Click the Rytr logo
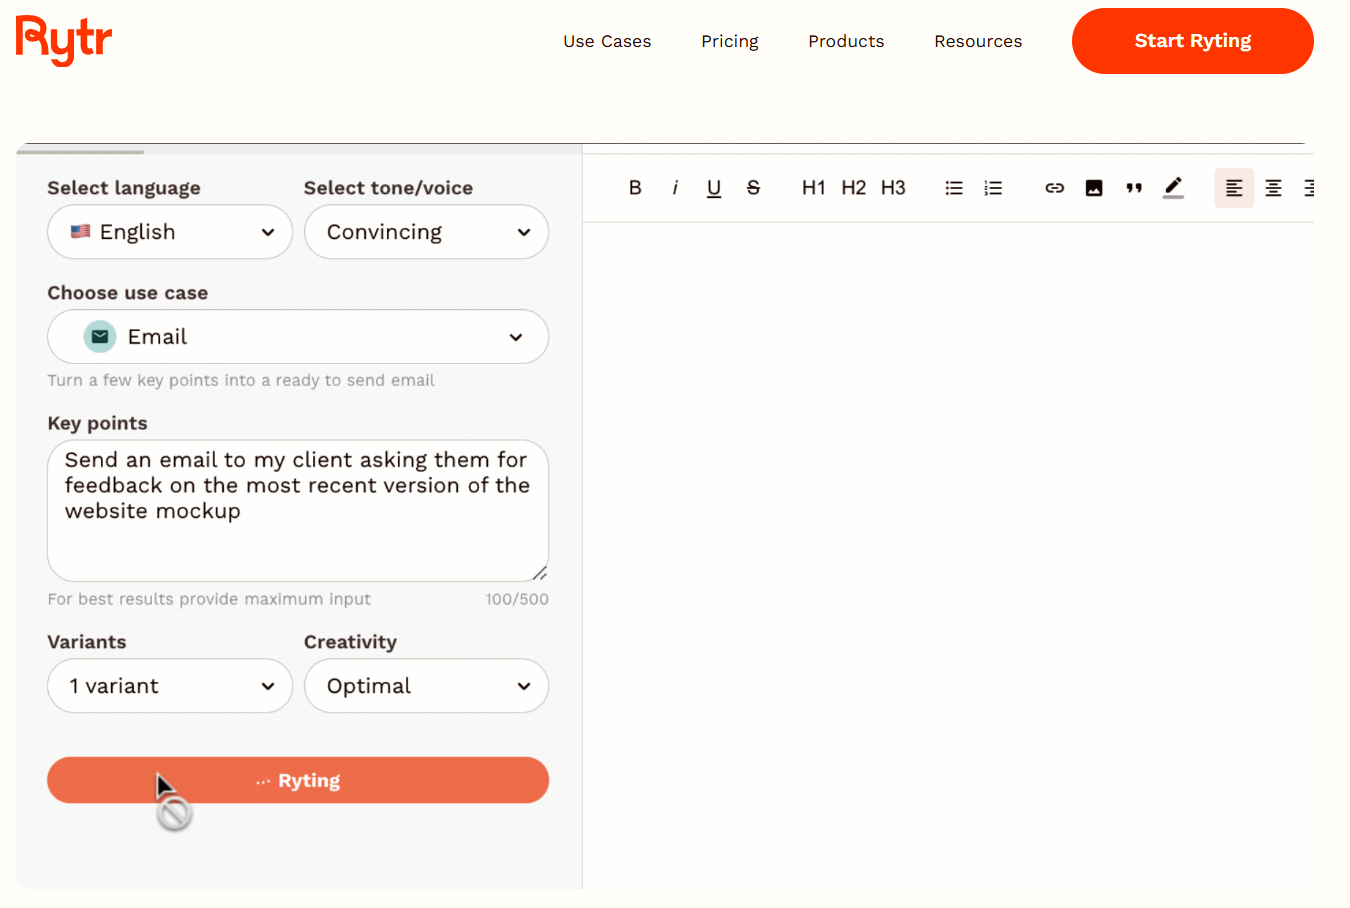This screenshot has width=1350, height=908. [x=64, y=41]
